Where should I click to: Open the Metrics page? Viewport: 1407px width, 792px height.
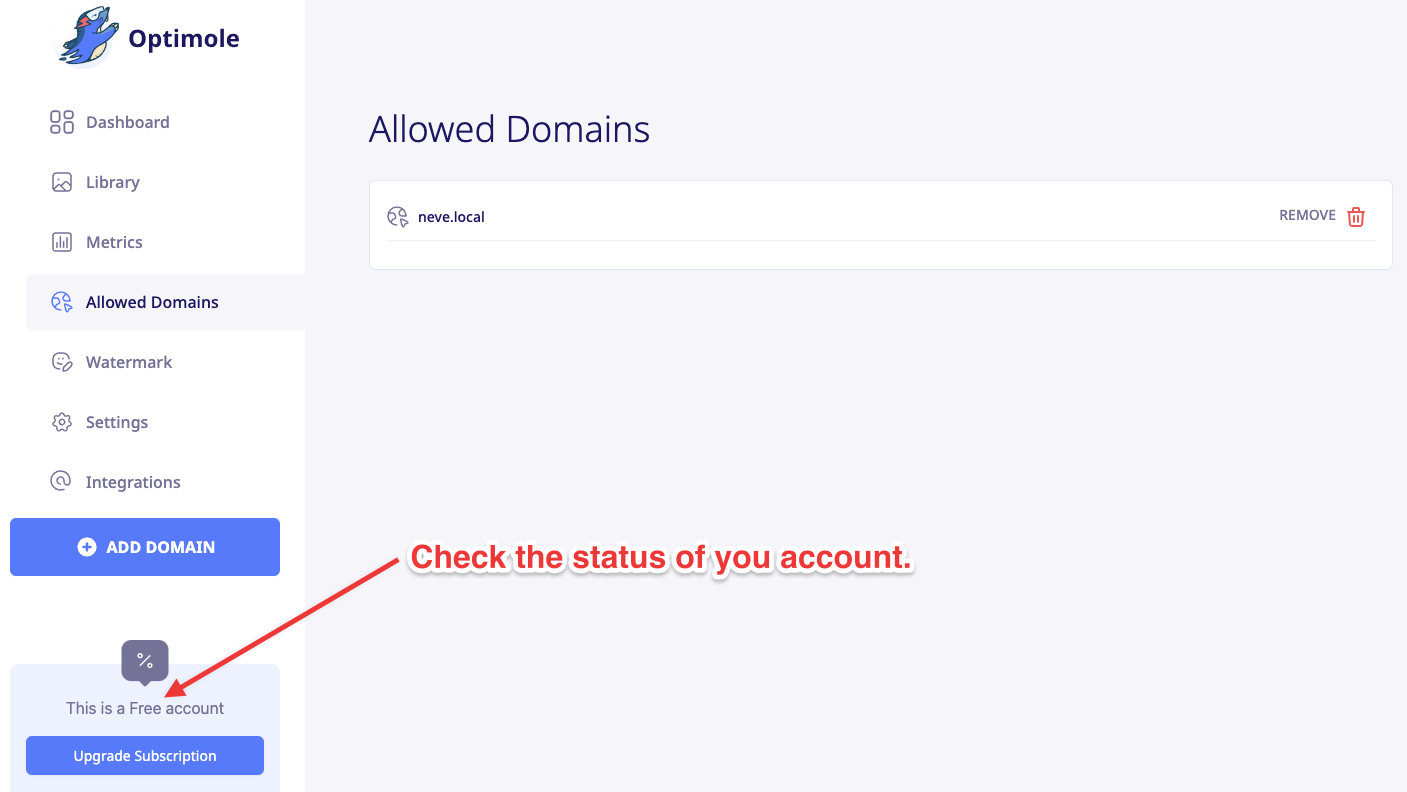click(x=114, y=242)
